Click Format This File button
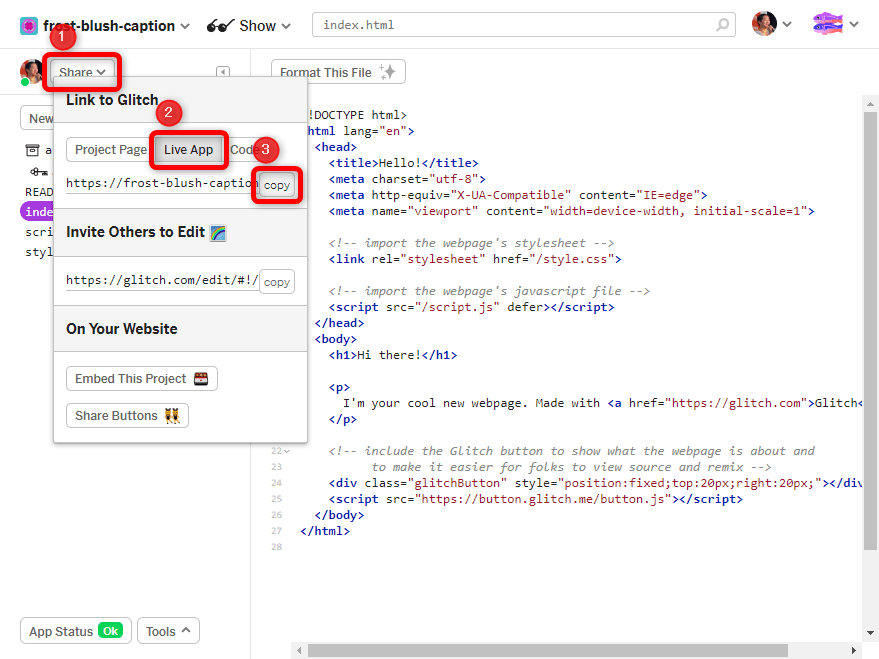879x659 pixels. (x=338, y=72)
